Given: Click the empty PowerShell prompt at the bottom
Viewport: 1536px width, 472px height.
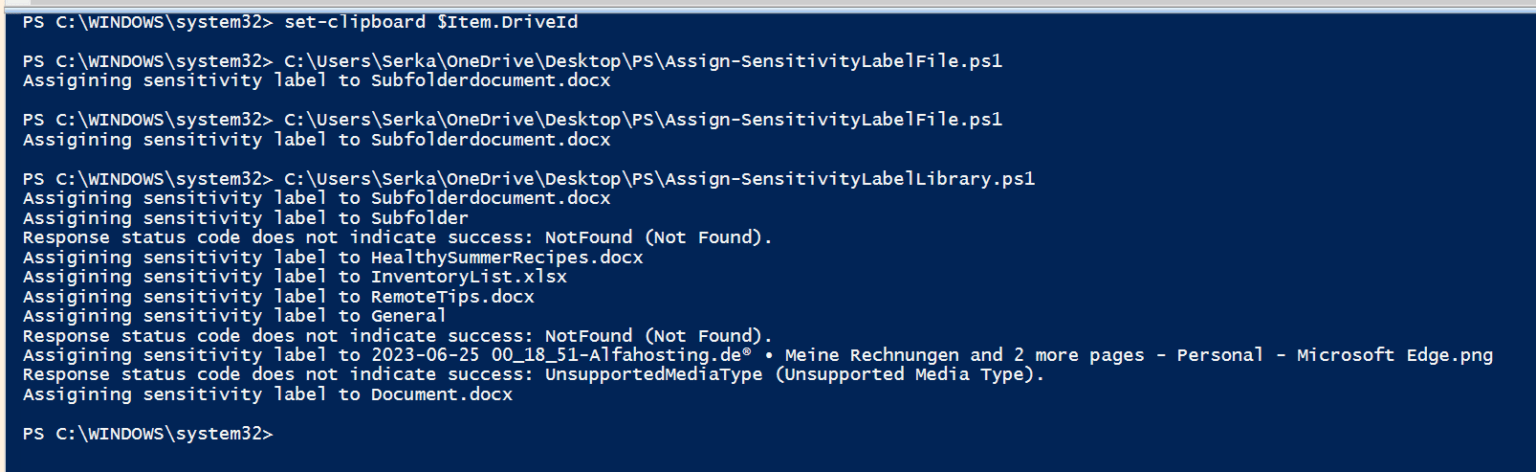Looking at the screenshot, I should [147, 434].
